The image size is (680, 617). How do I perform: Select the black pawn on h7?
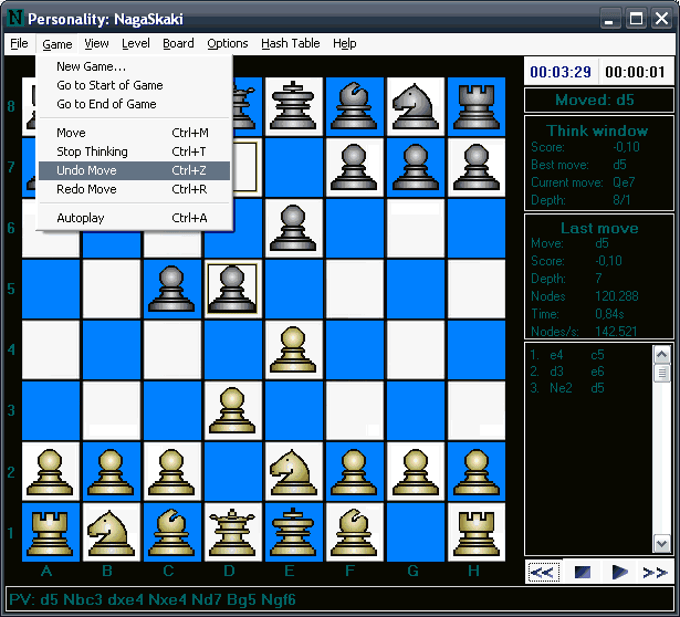pyautogui.click(x=476, y=167)
